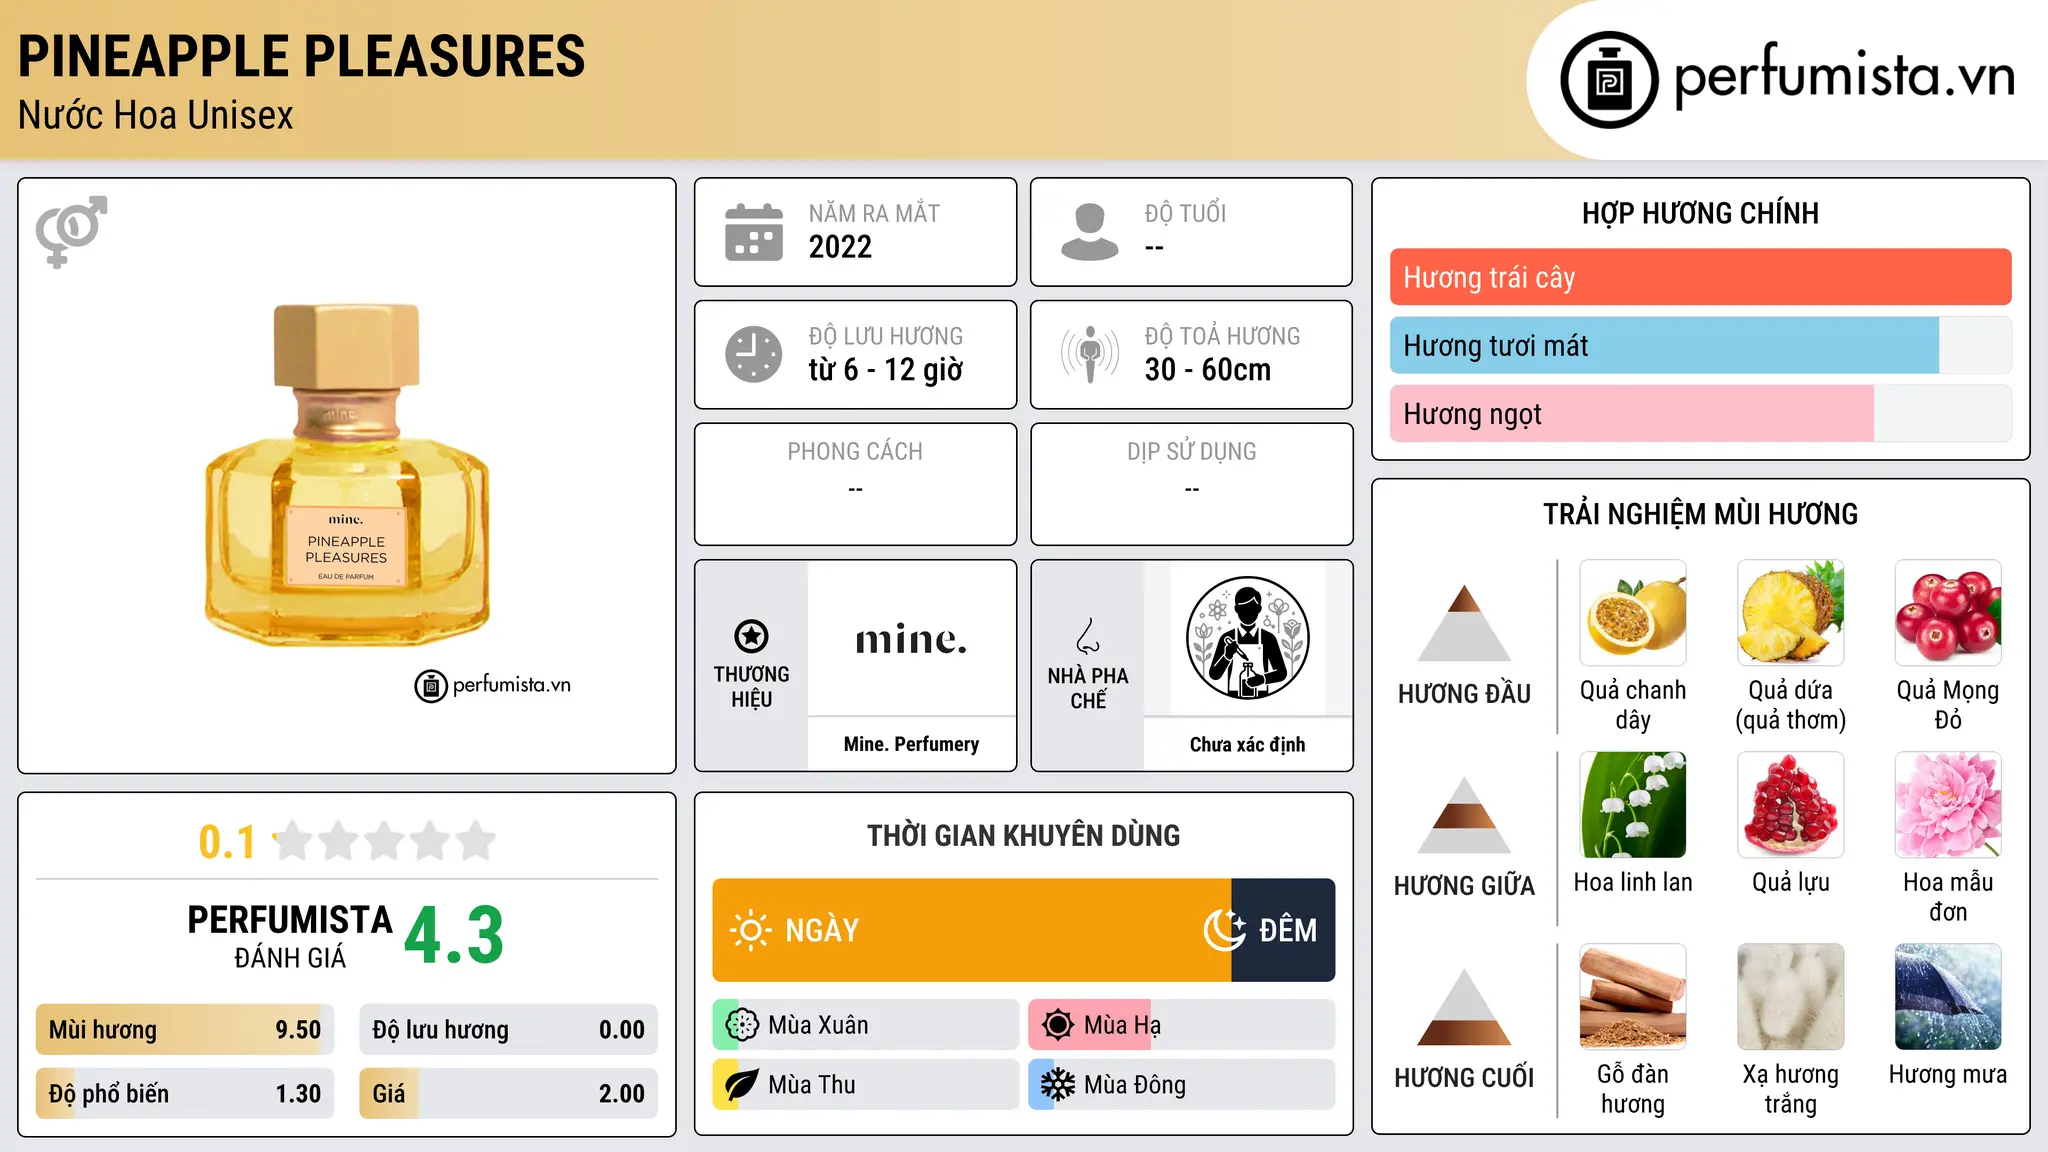
Task: Click the 0.1 user rating number
Action: coord(227,842)
